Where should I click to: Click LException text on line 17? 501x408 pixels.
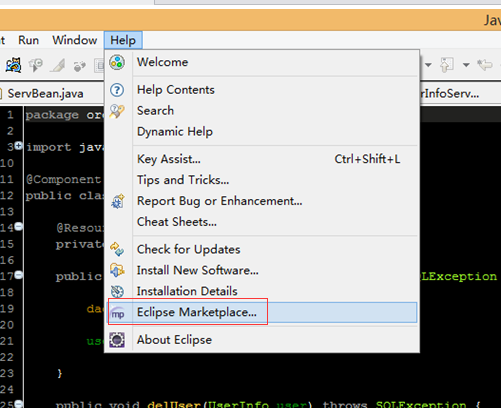coord(459,276)
